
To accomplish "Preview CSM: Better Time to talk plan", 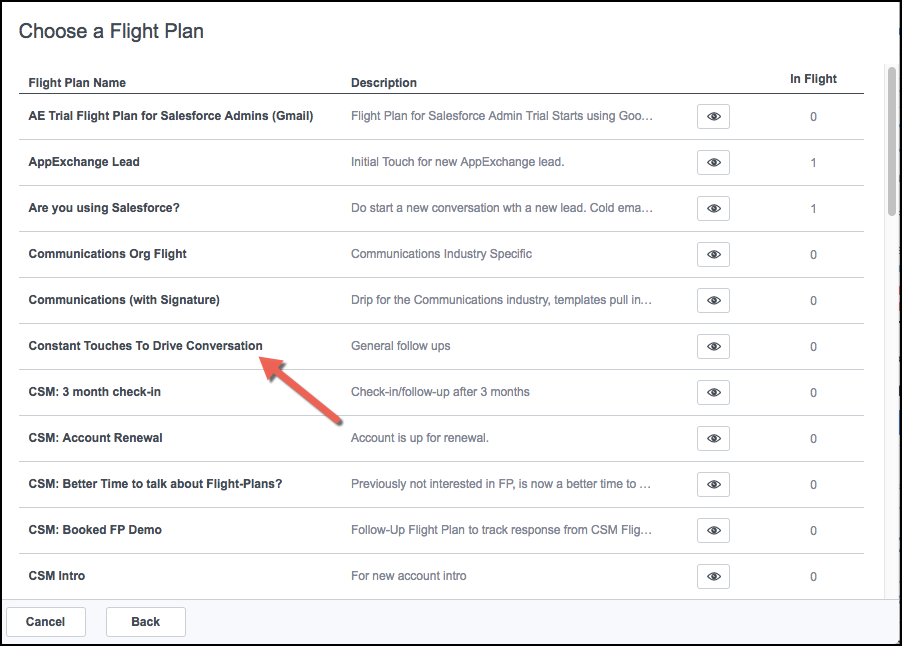I will pos(713,484).
